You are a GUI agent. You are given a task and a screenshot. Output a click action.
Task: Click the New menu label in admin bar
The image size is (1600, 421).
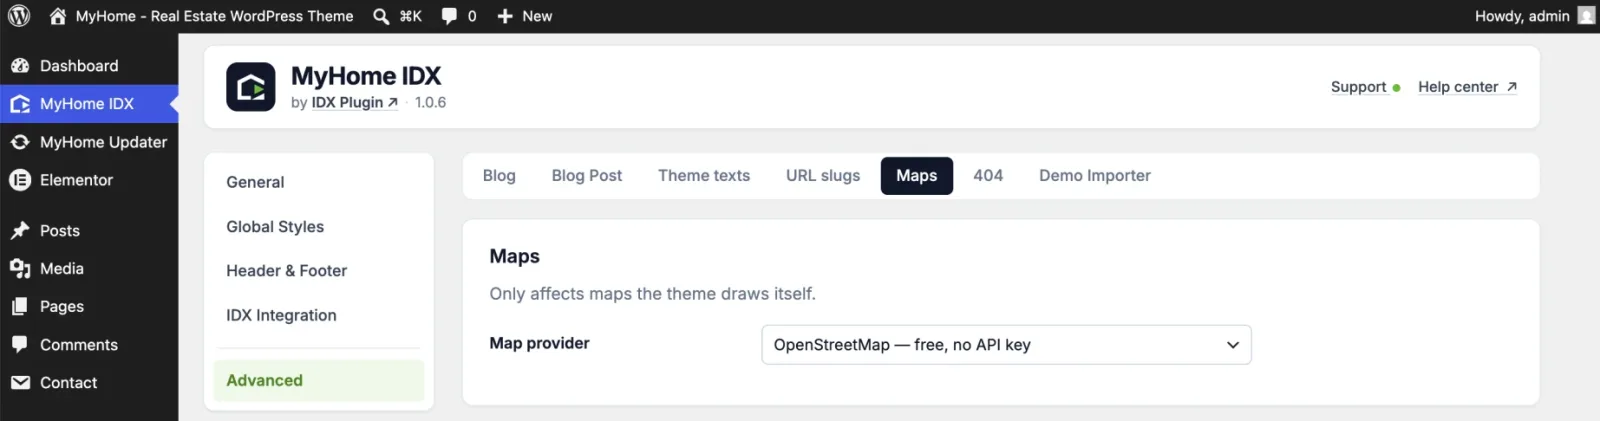[x=537, y=16]
